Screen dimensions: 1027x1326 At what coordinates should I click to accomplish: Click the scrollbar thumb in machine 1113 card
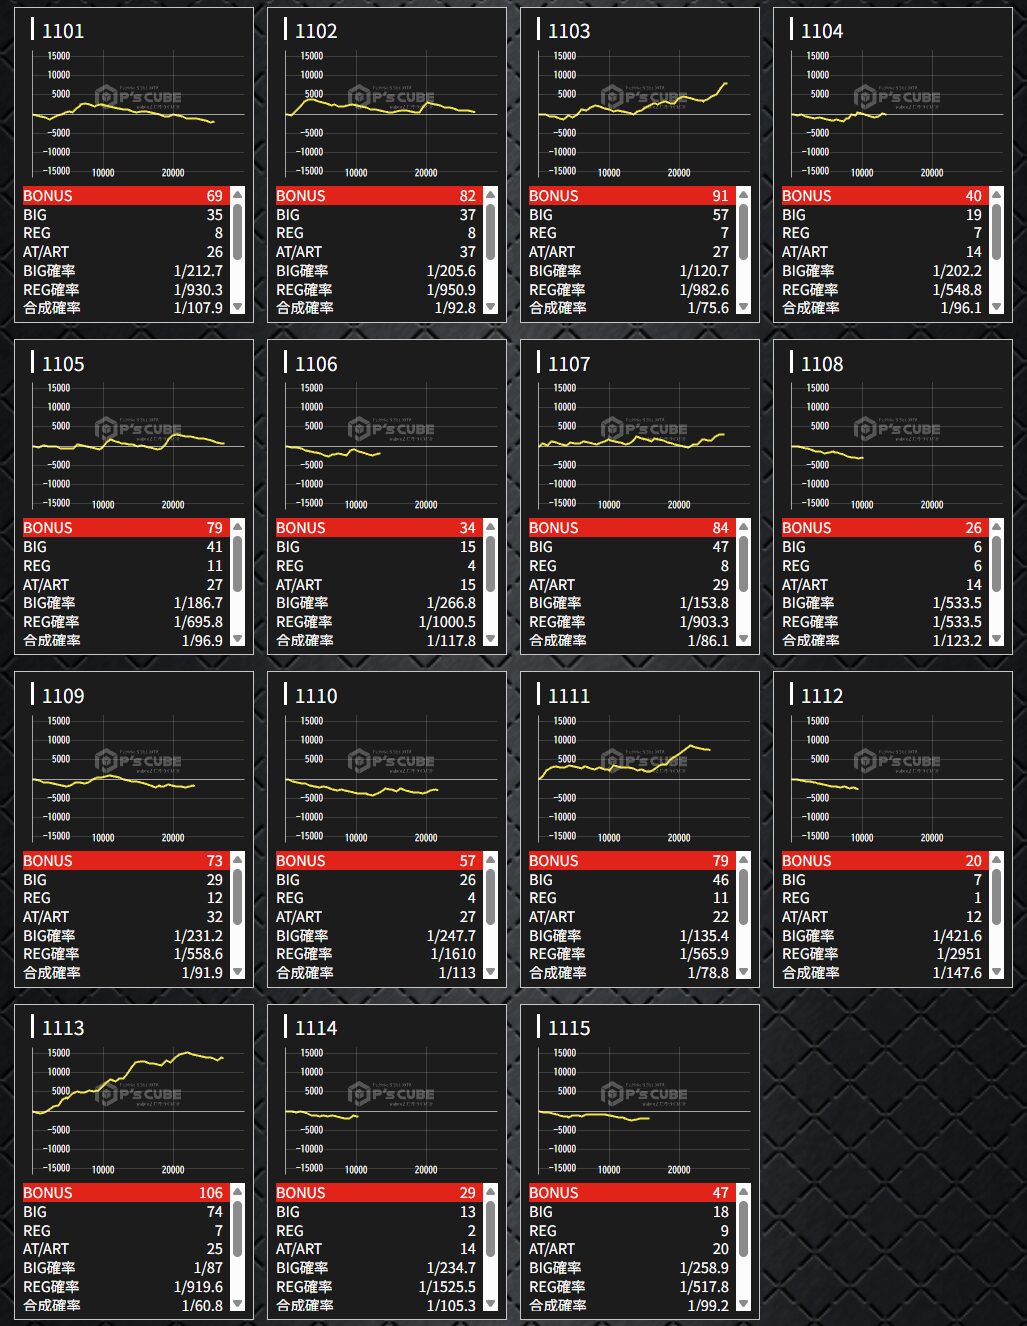tap(238, 1228)
